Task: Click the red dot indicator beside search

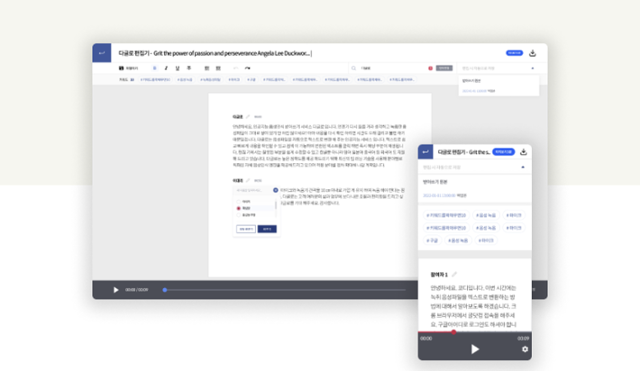Action: 430,68
